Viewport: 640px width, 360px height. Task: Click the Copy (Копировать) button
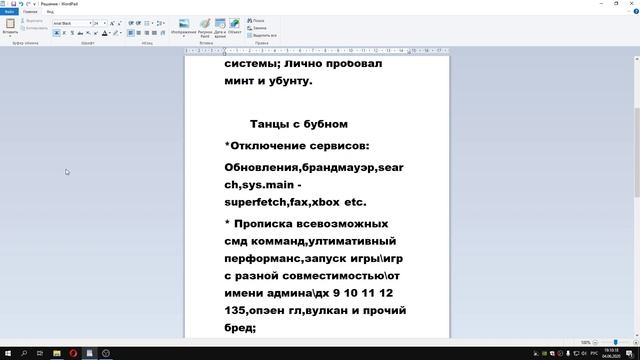pos(34,28)
